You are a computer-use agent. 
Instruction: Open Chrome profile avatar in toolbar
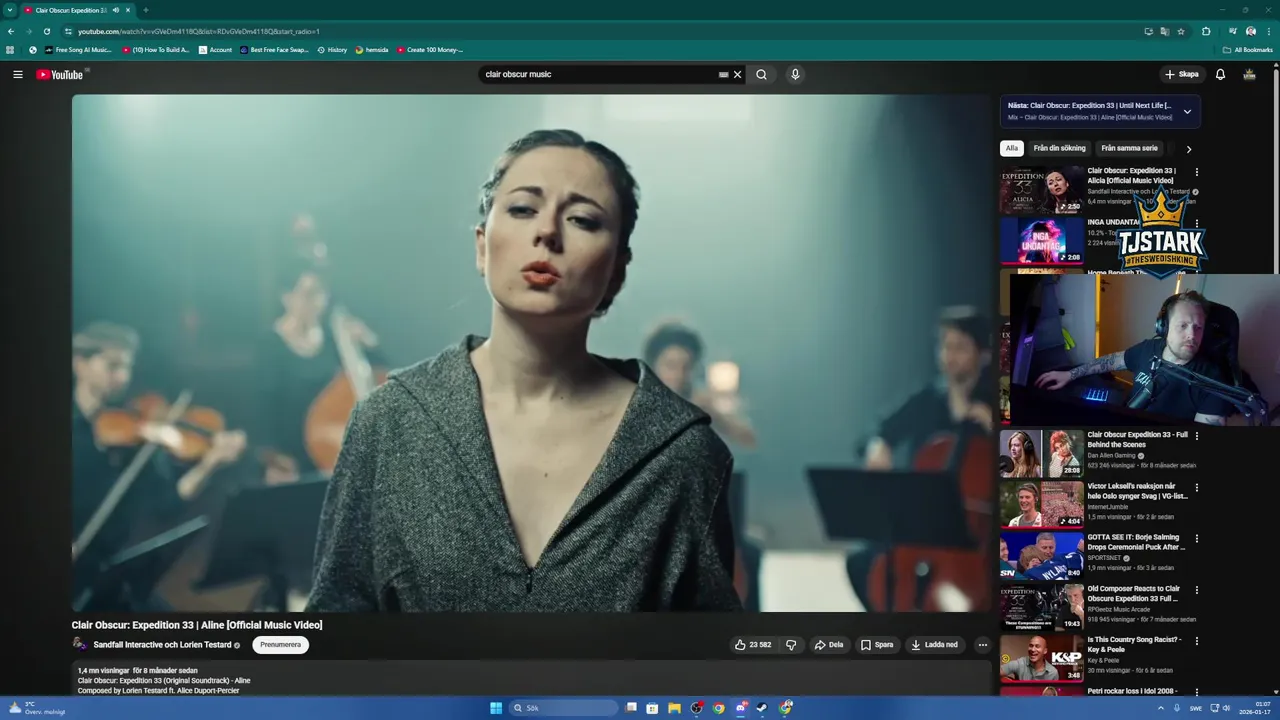click(x=1251, y=31)
